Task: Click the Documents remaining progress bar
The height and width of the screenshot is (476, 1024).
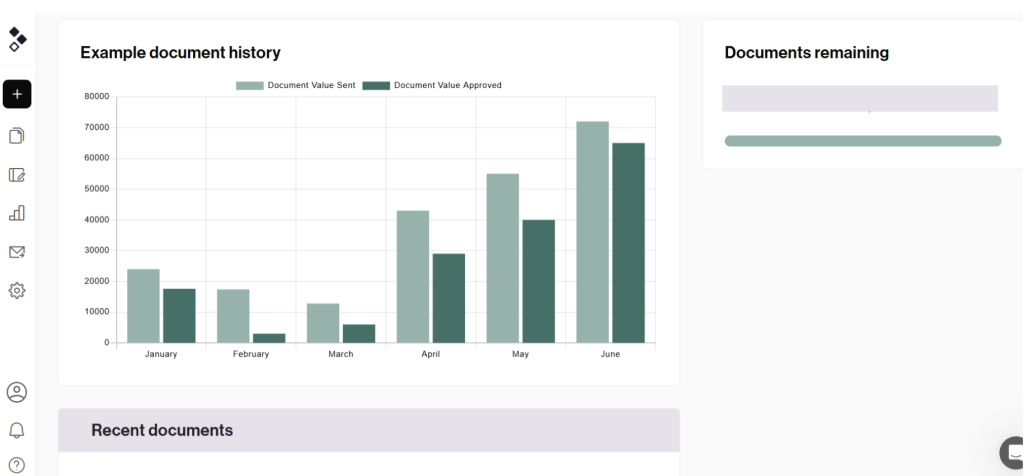Action: point(862,141)
